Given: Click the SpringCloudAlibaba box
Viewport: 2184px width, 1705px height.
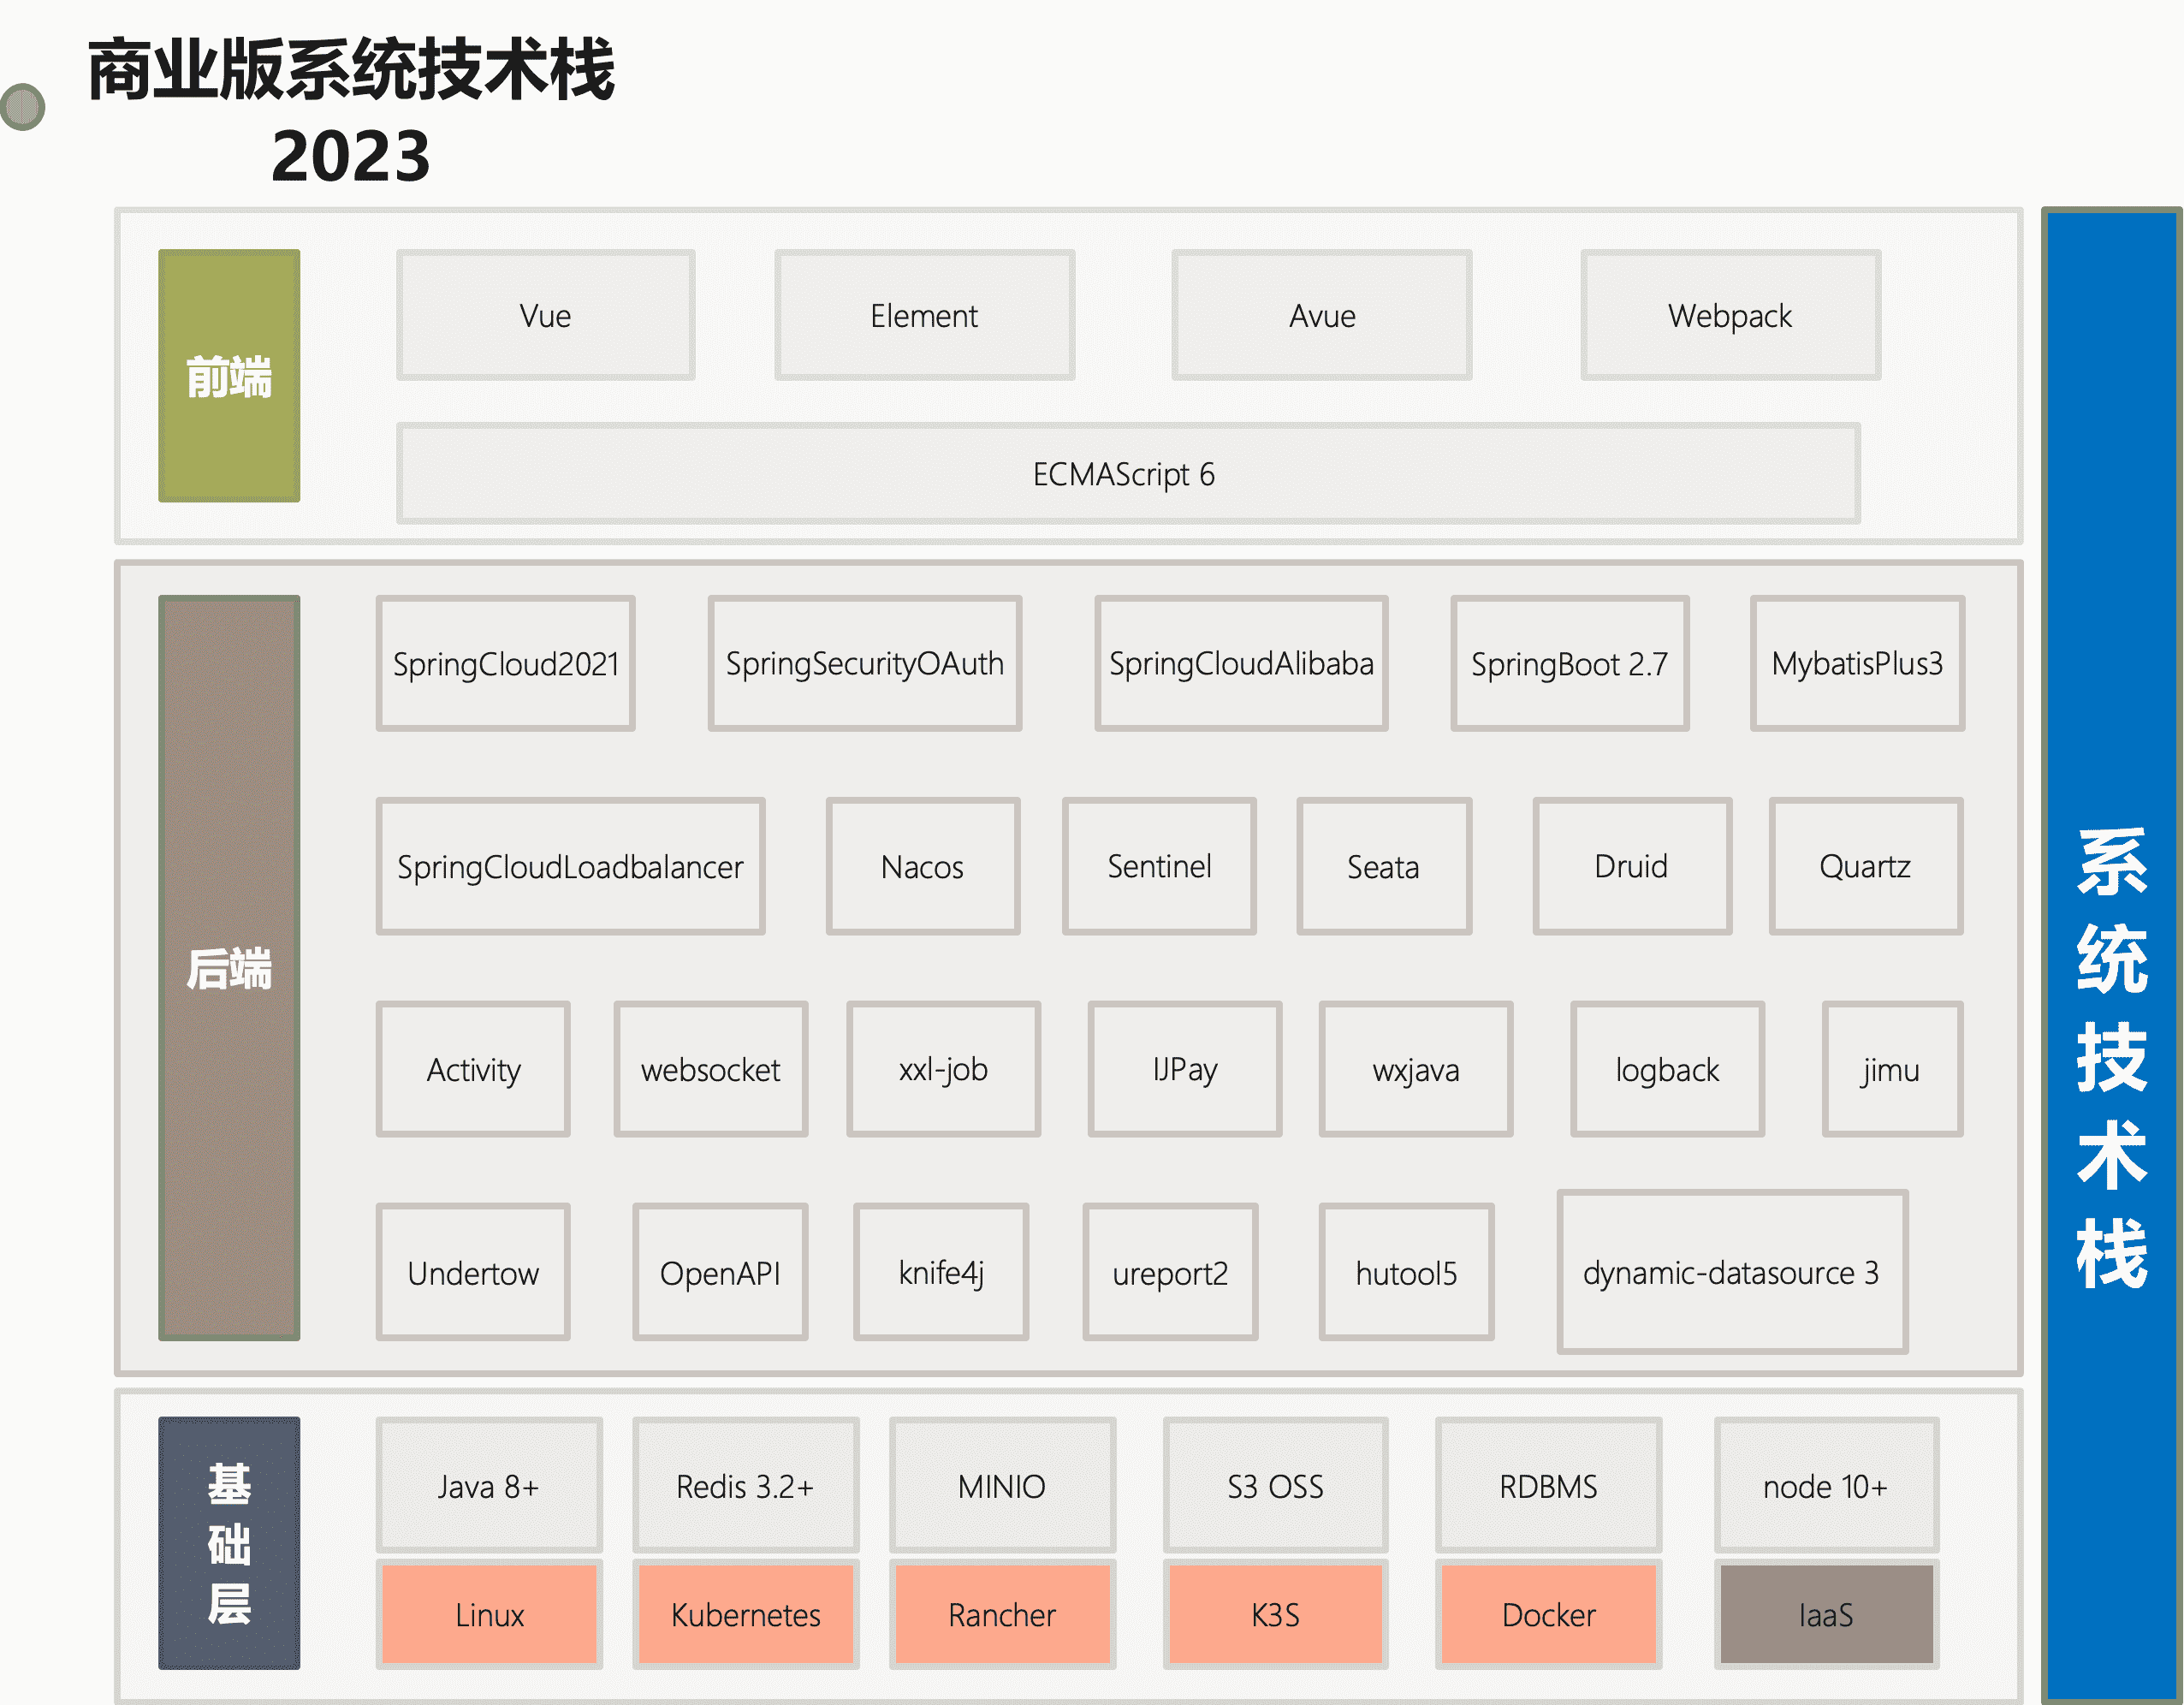Looking at the screenshot, I should coord(1241,663).
